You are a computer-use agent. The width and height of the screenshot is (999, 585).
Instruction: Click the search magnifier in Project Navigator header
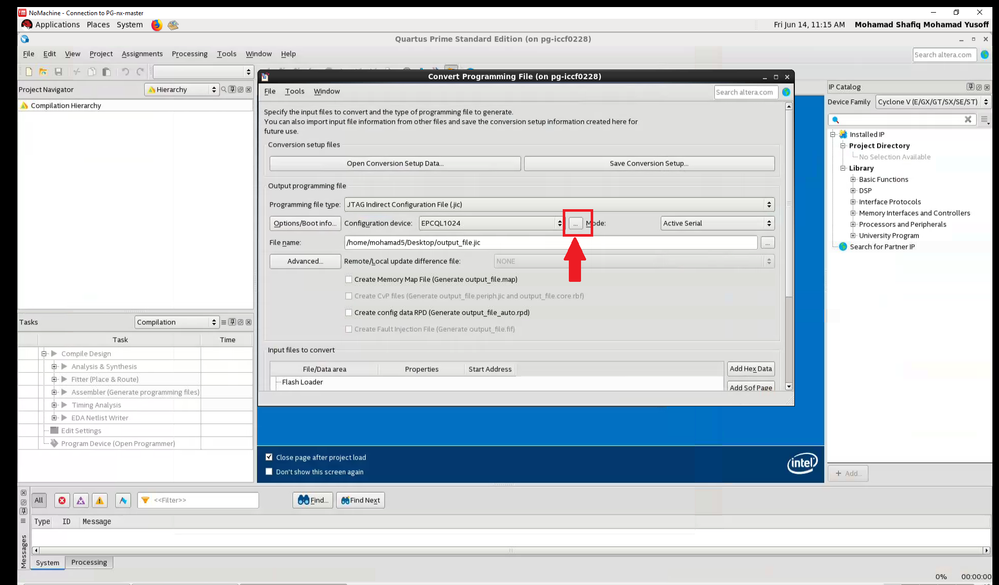(x=224, y=90)
